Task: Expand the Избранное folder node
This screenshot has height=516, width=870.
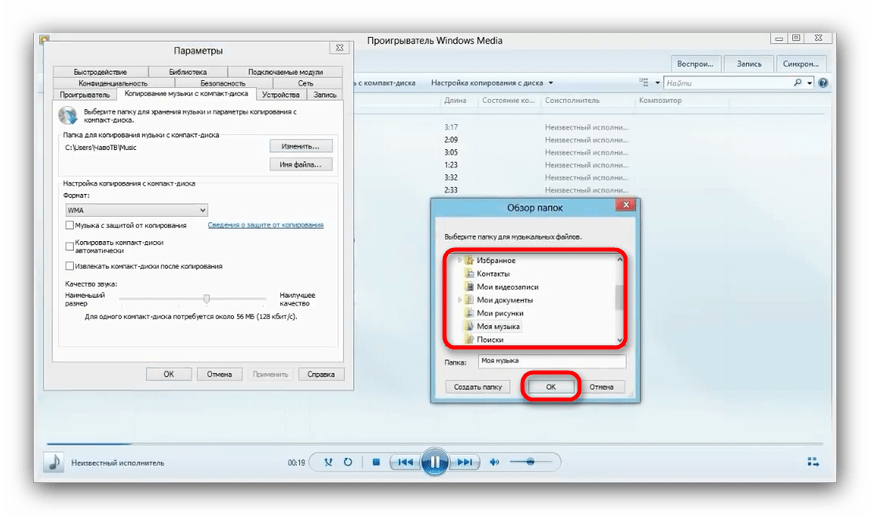Action: tap(459, 260)
